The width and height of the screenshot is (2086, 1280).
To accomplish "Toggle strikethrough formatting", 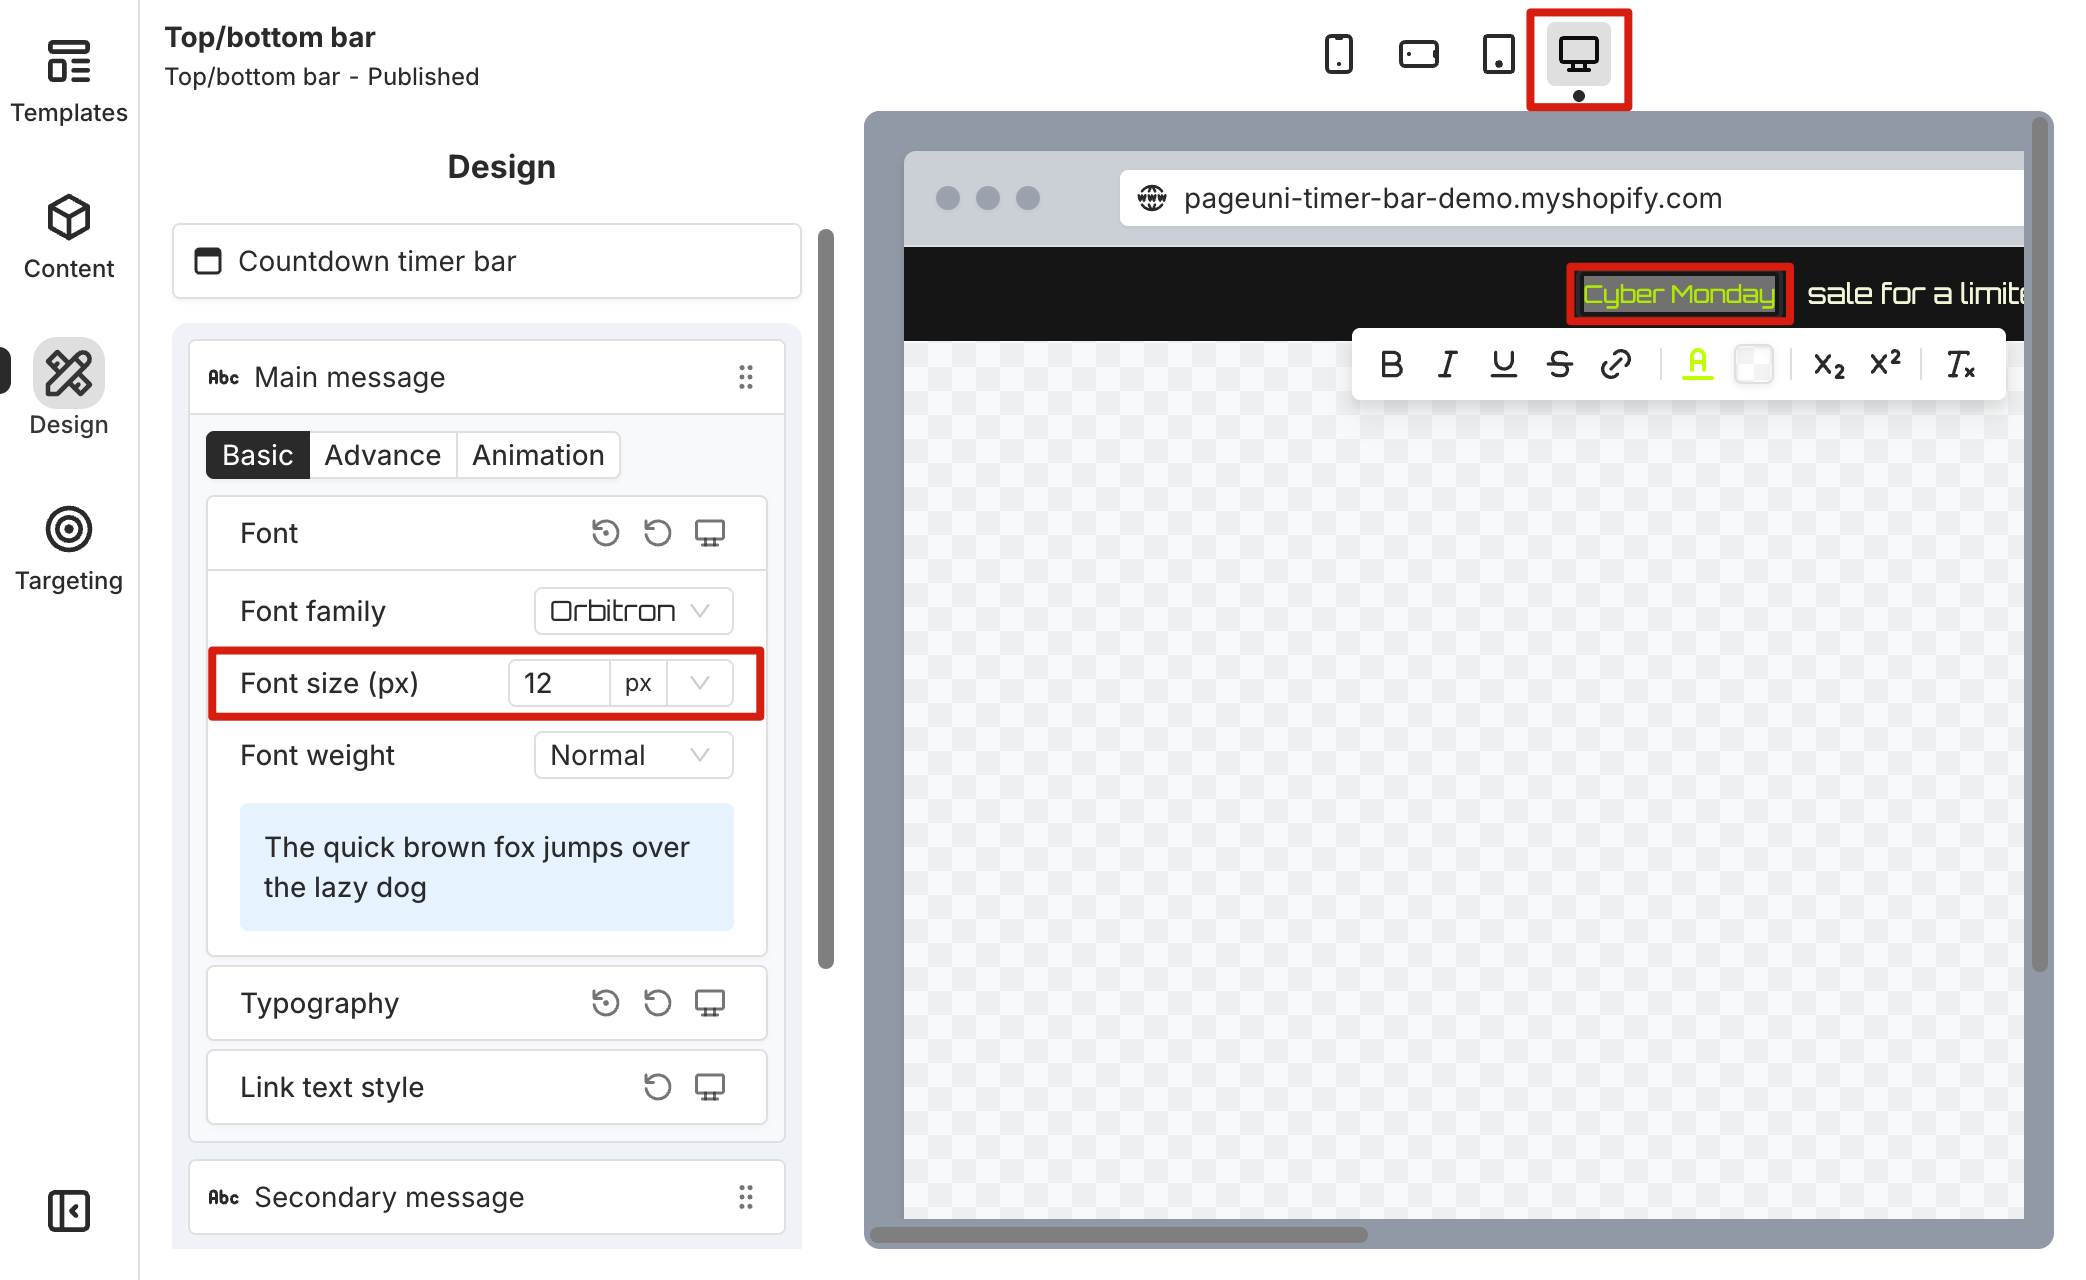I will 1559,365.
